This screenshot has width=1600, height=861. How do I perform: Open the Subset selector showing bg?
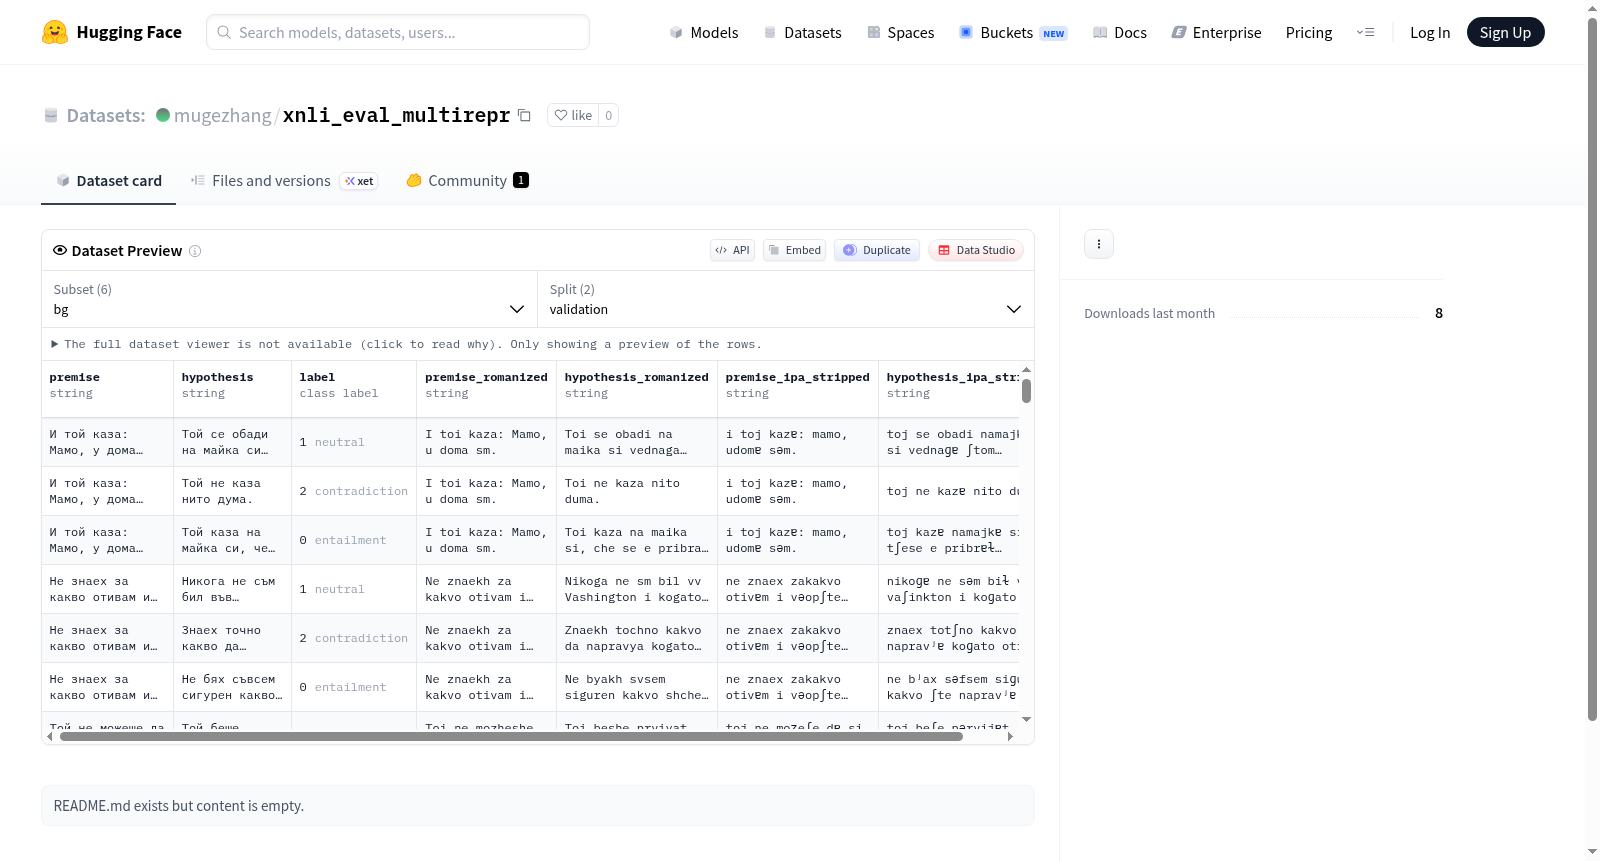click(x=289, y=299)
